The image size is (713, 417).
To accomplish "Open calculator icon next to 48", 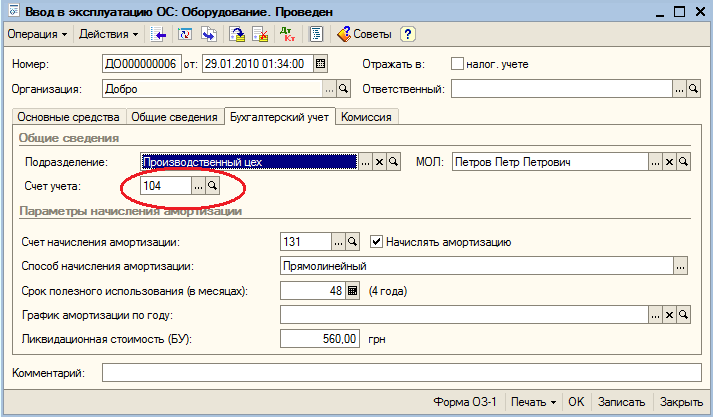I will pos(352,291).
